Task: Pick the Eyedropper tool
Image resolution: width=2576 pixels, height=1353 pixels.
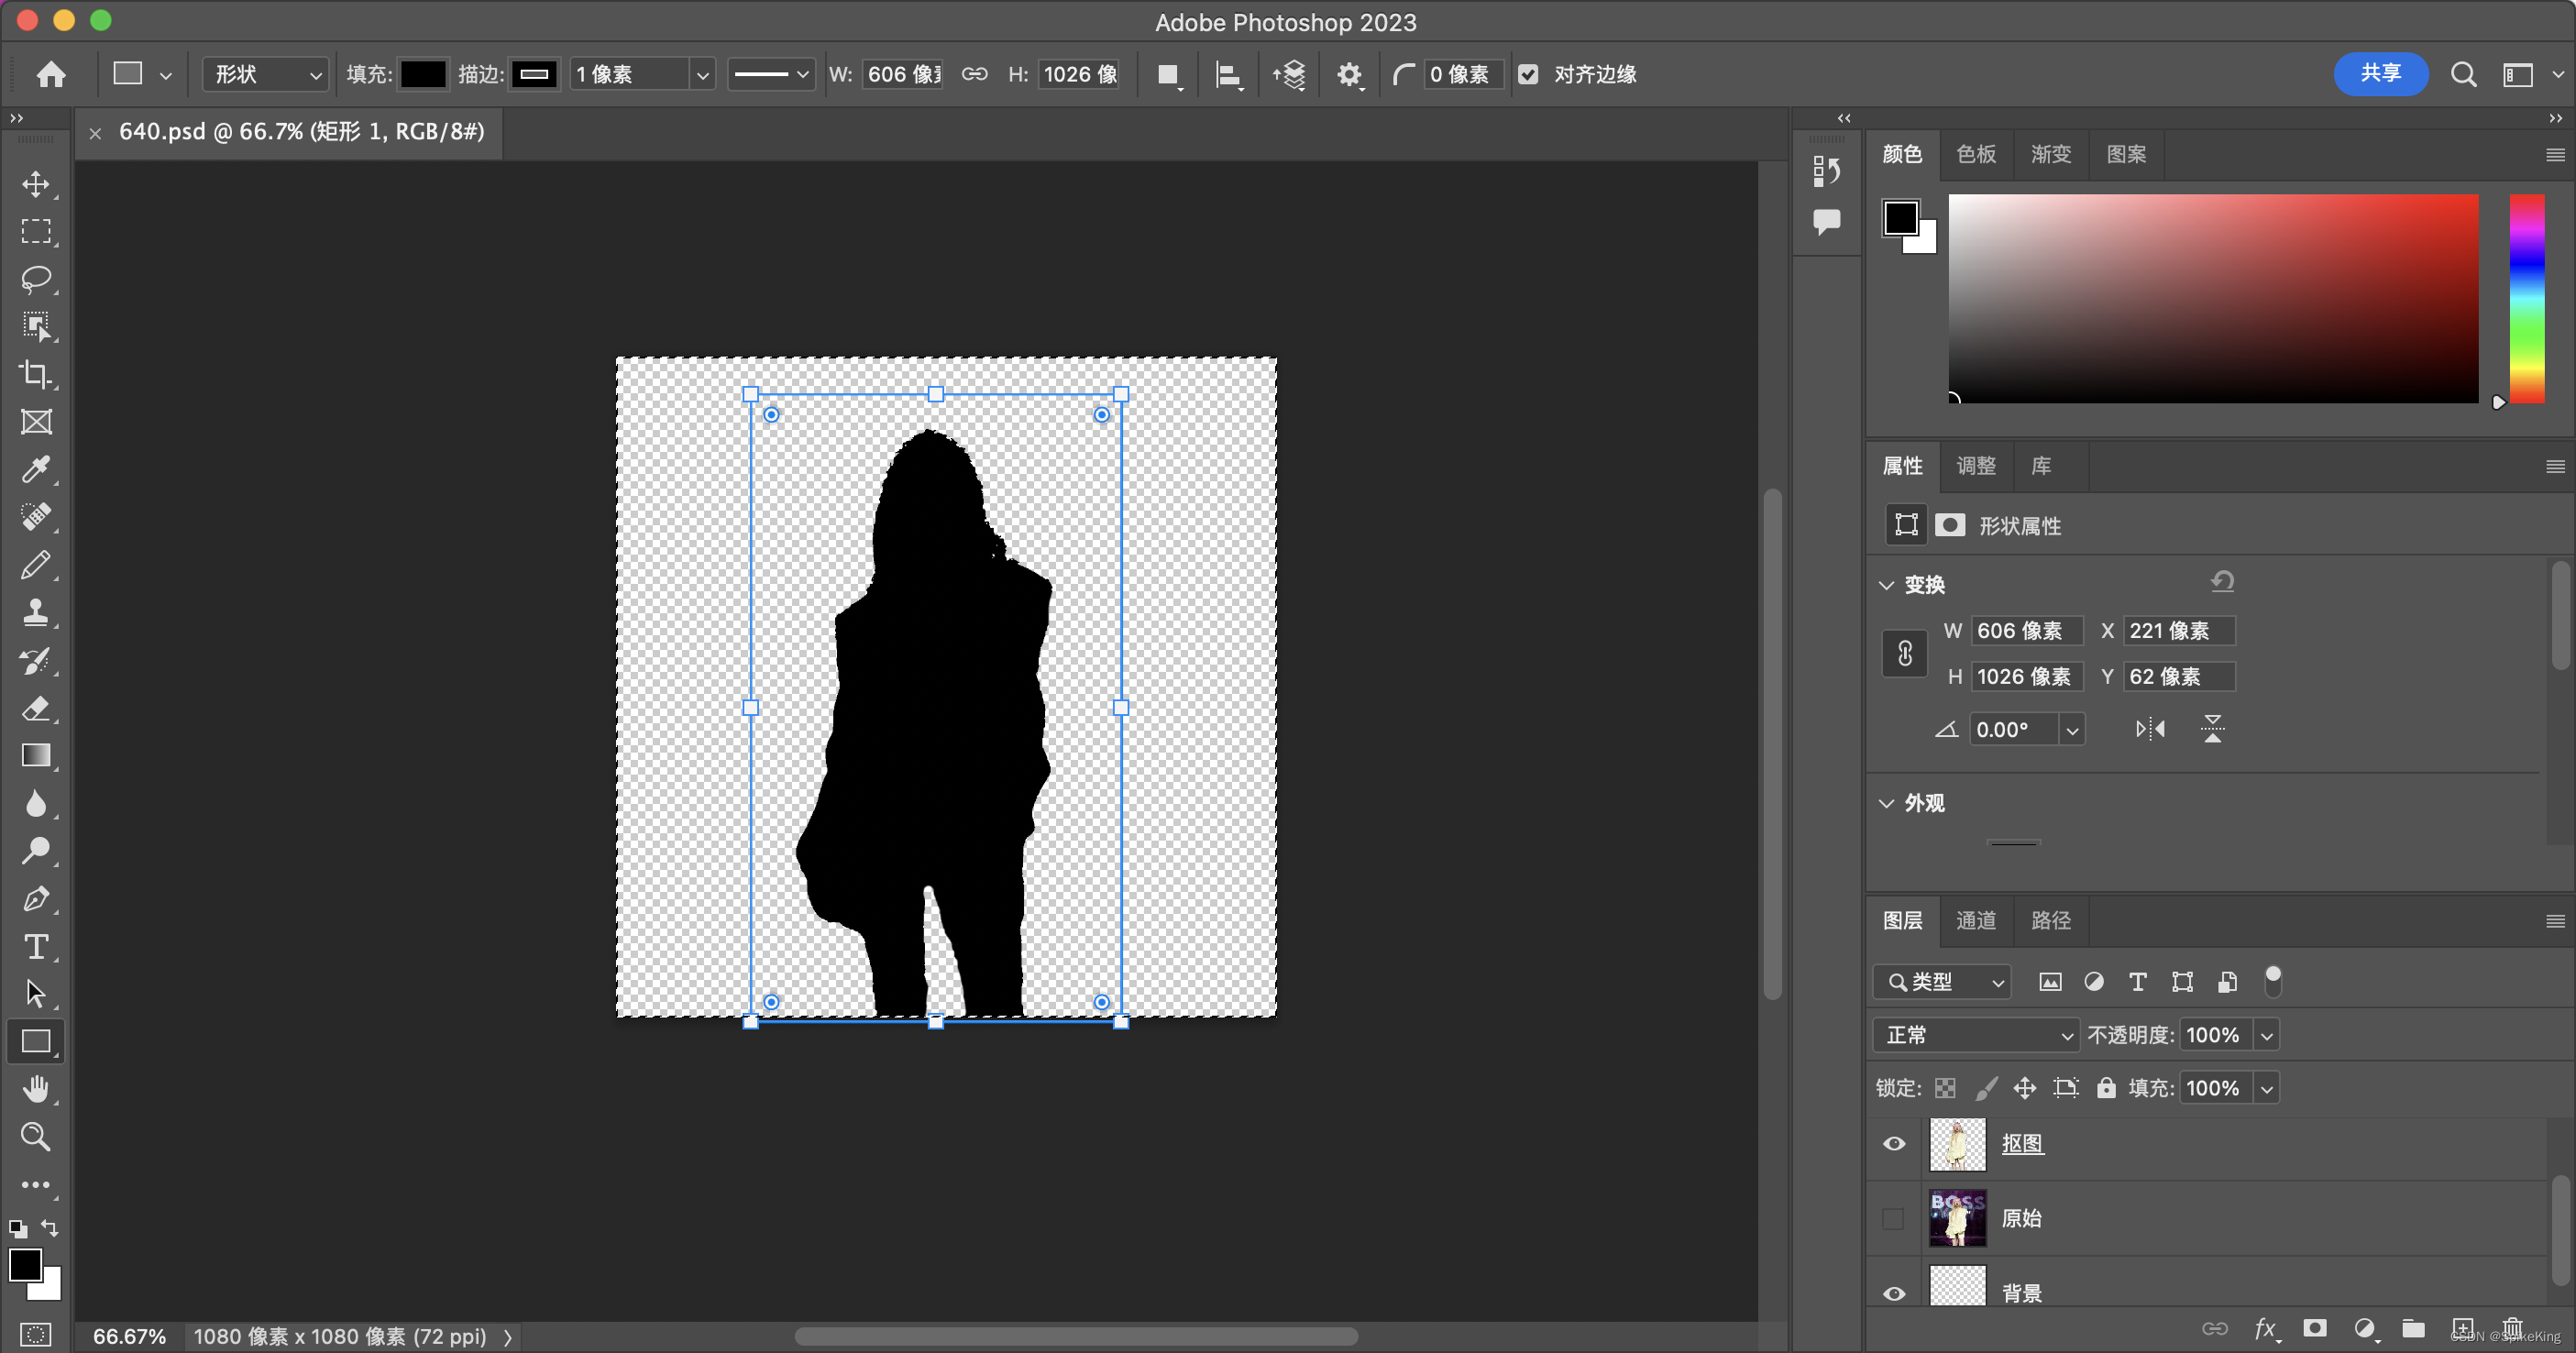Action: (x=36, y=469)
